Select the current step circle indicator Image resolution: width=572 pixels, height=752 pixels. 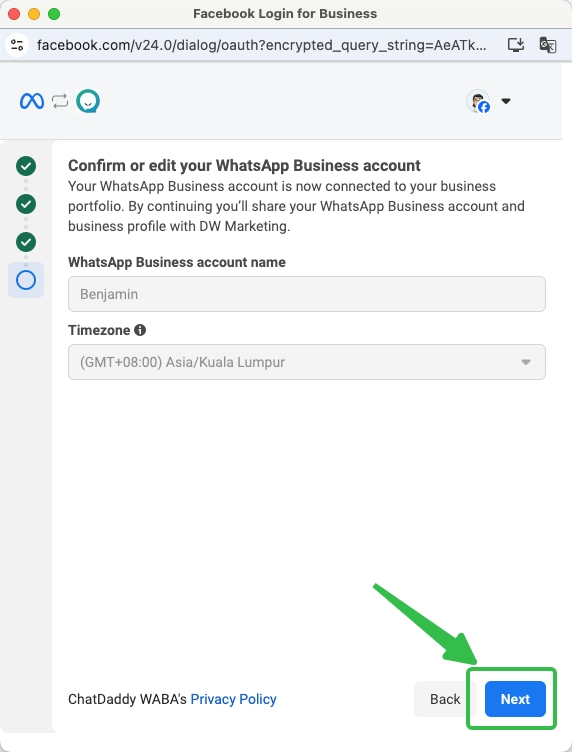[x=26, y=280]
